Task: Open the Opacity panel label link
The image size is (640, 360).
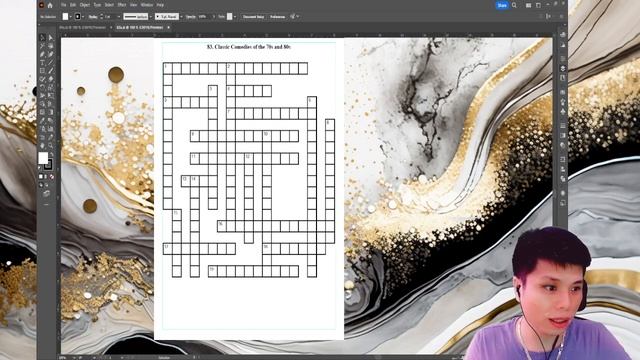Action: (191, 17)
